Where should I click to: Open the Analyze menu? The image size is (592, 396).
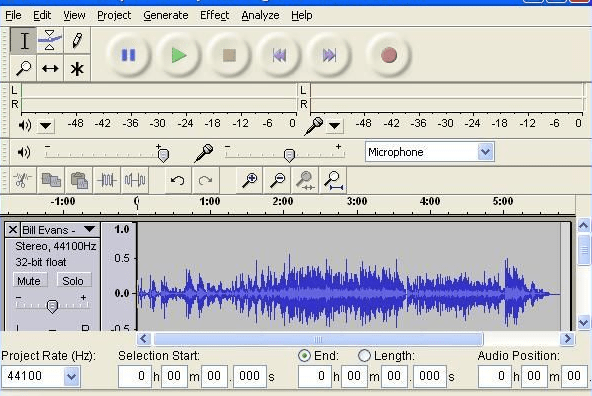pyautogui.click(x=261, y=15)
